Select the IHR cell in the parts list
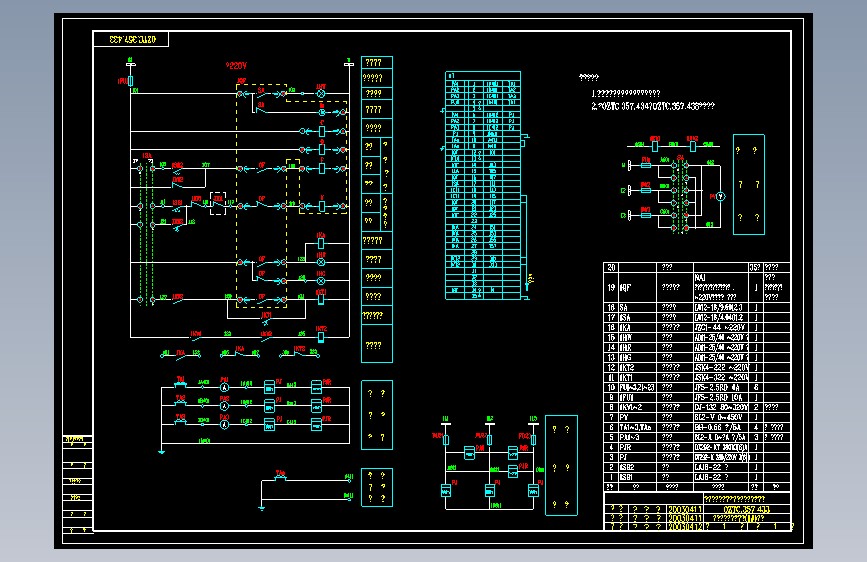Image resolution: width=867 pixels, height=562 pixels. [x=638, y=347]
